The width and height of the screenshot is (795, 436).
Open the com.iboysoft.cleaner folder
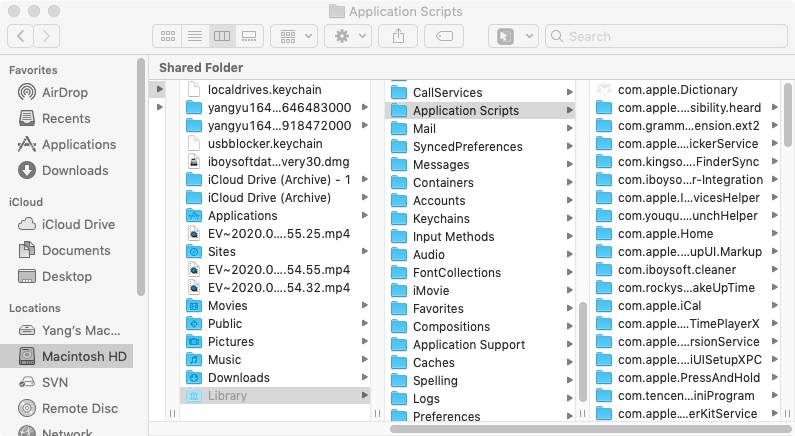coord(676,269)
